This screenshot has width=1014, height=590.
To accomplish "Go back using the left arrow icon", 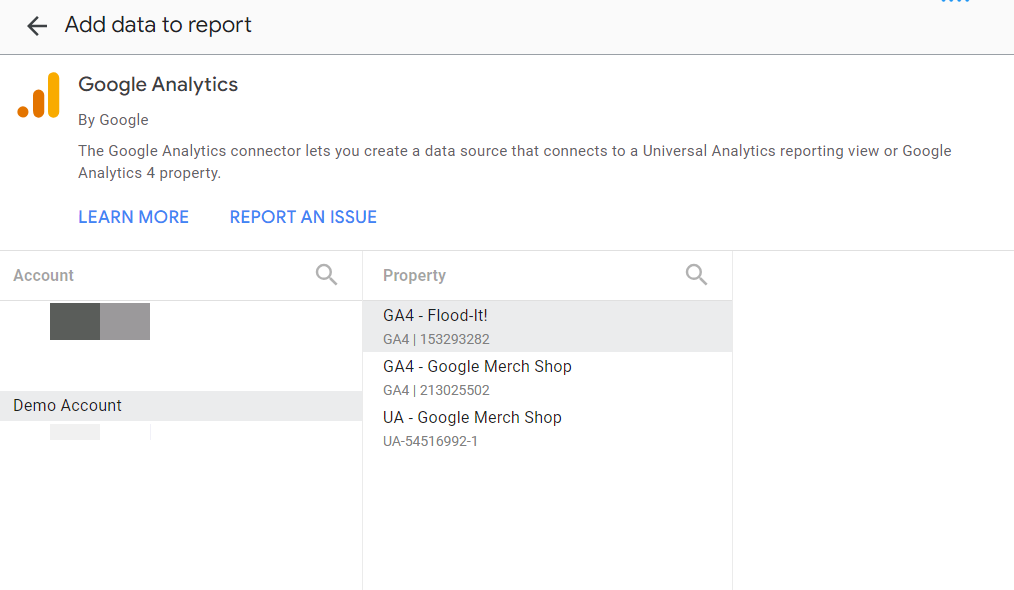I will pos(37,26).
